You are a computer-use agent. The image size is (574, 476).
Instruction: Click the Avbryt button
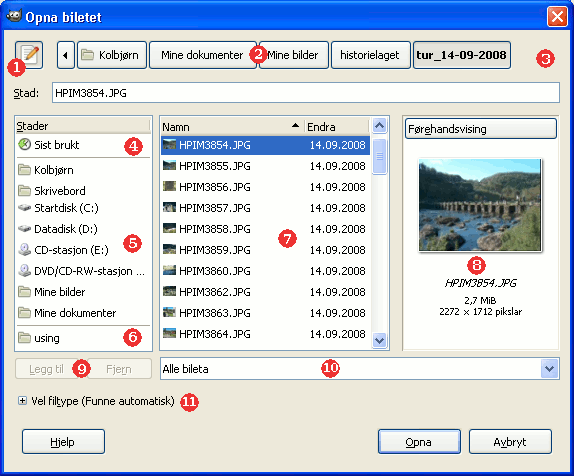[510, 442]
